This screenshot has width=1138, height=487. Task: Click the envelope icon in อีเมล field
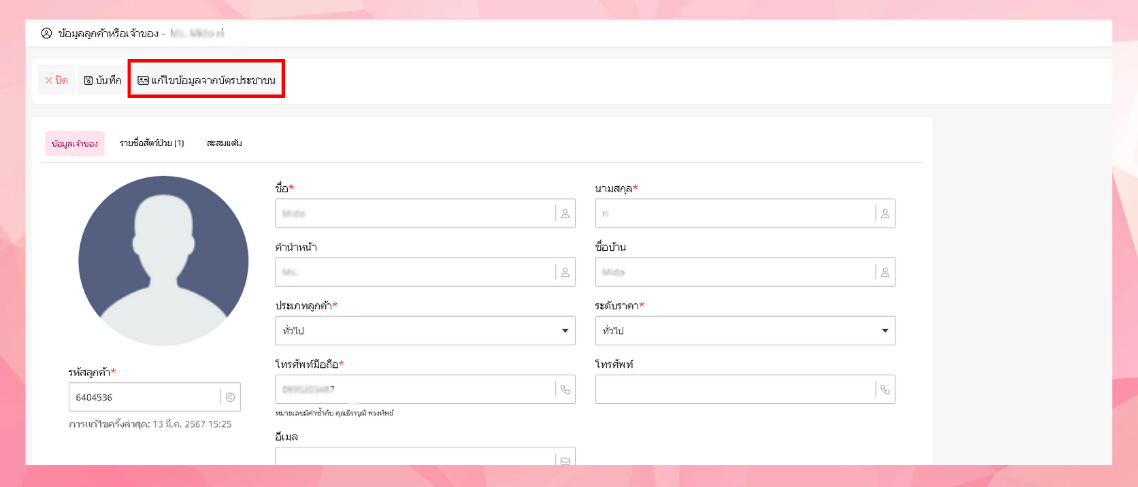tap(565, 461)
